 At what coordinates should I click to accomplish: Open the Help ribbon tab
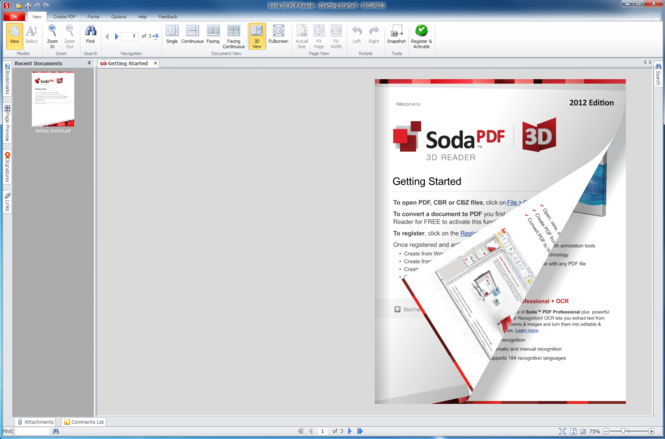142,17
